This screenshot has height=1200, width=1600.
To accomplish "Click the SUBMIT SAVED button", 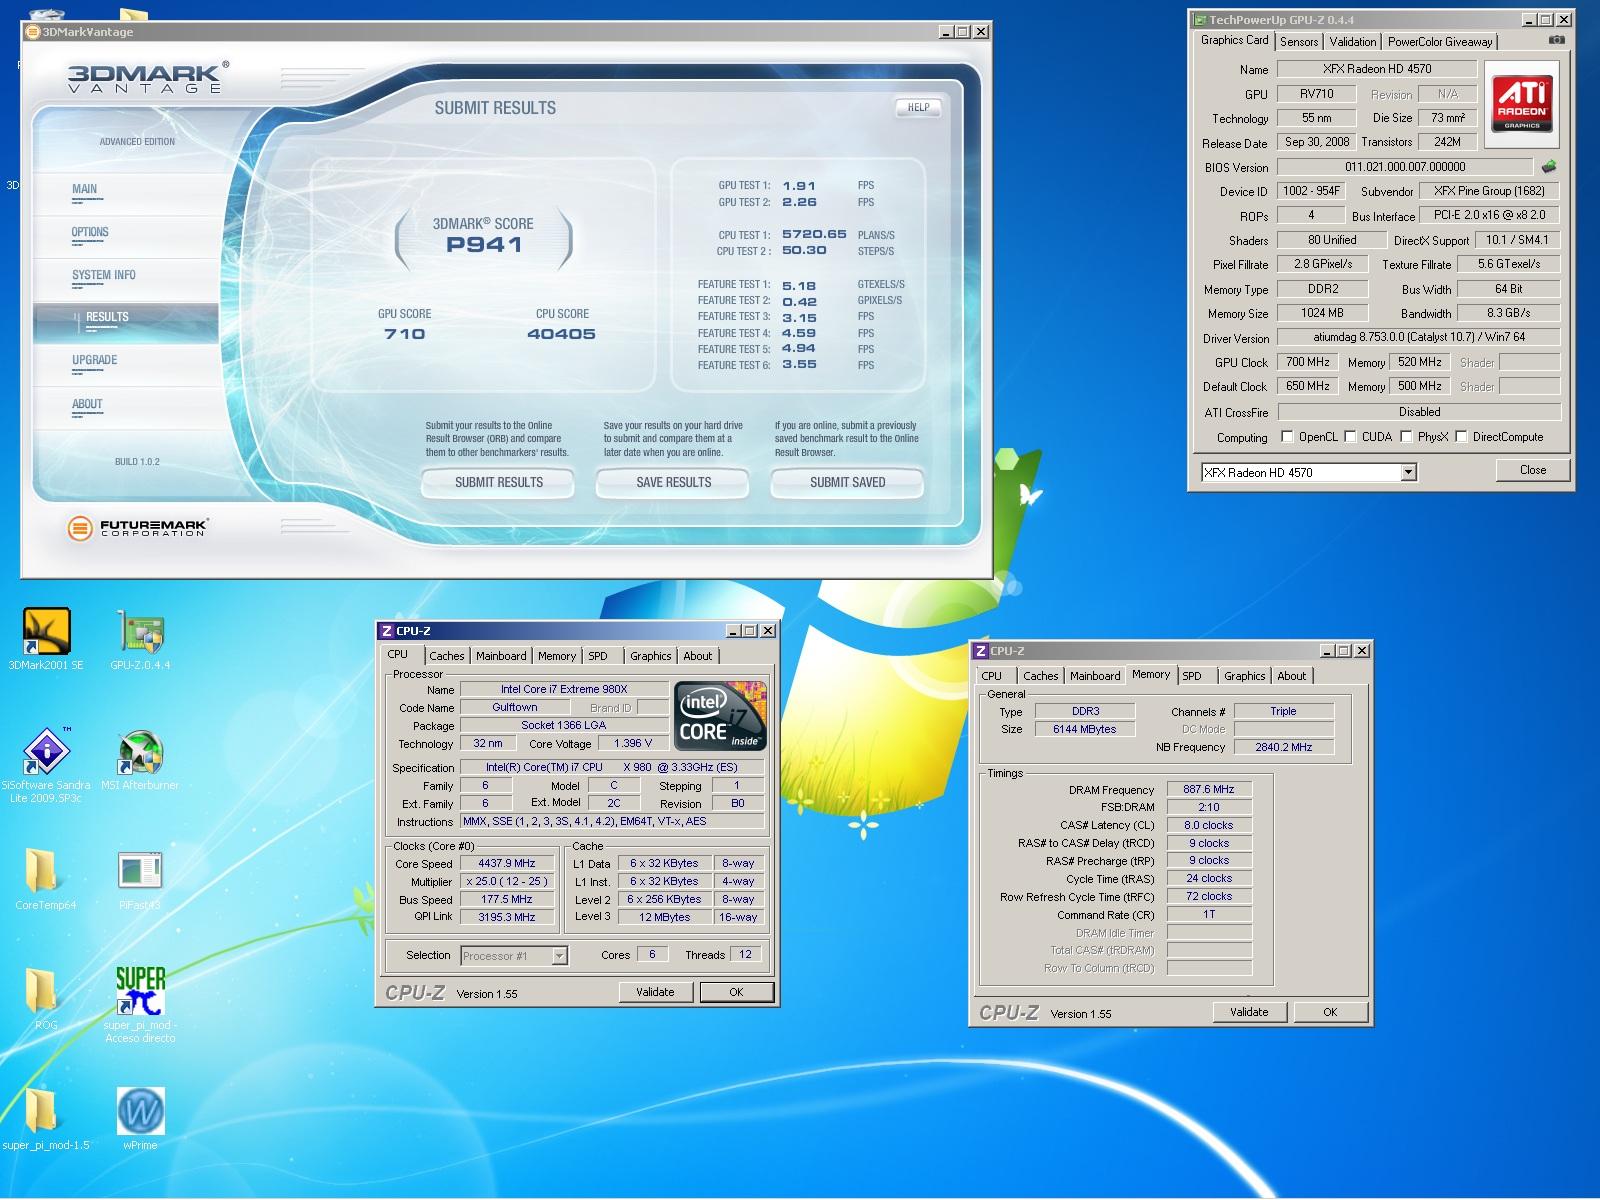I will [x=847, y=482].
